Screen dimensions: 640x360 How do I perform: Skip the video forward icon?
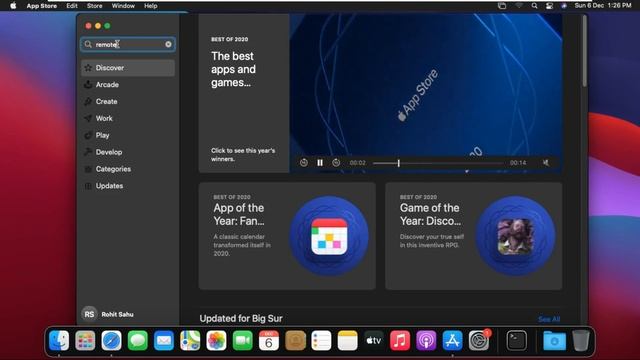click(x=336, y=162)
